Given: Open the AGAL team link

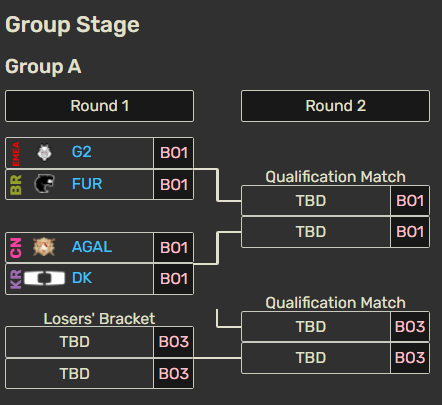Looking at the screenshot, I should coord(92,247).
